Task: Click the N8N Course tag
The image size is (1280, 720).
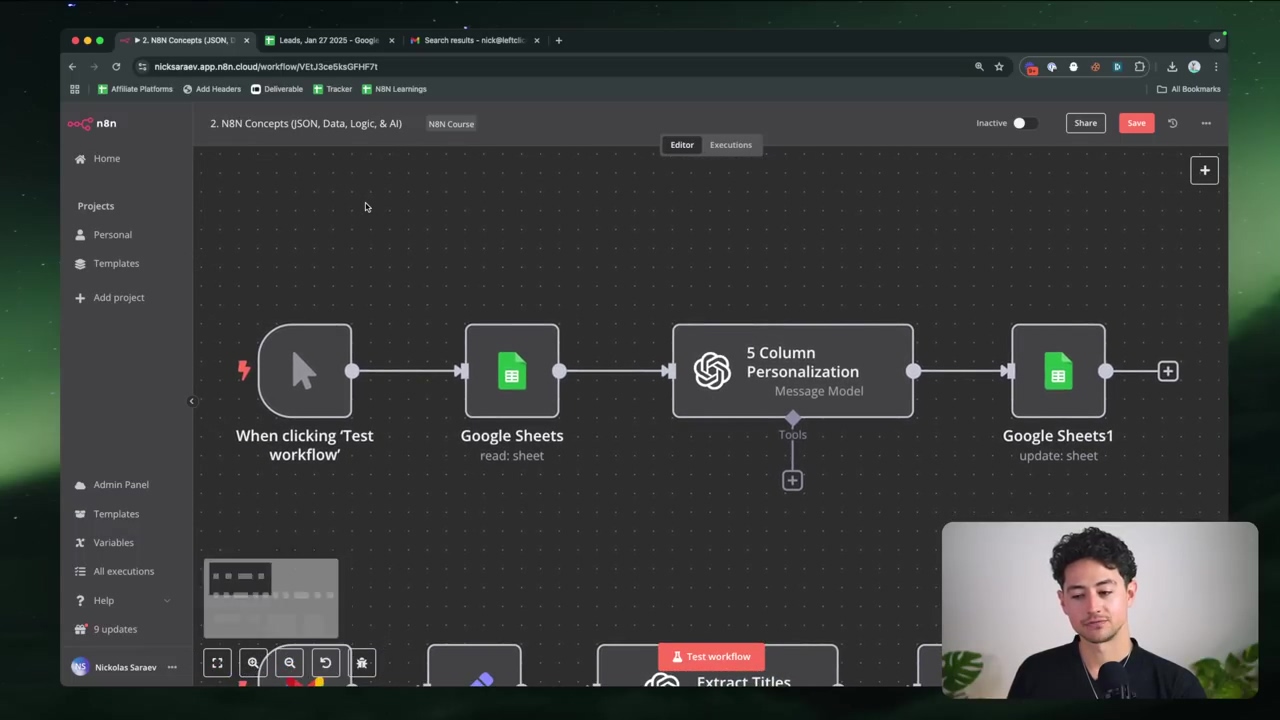Action: tap(451, 124)
